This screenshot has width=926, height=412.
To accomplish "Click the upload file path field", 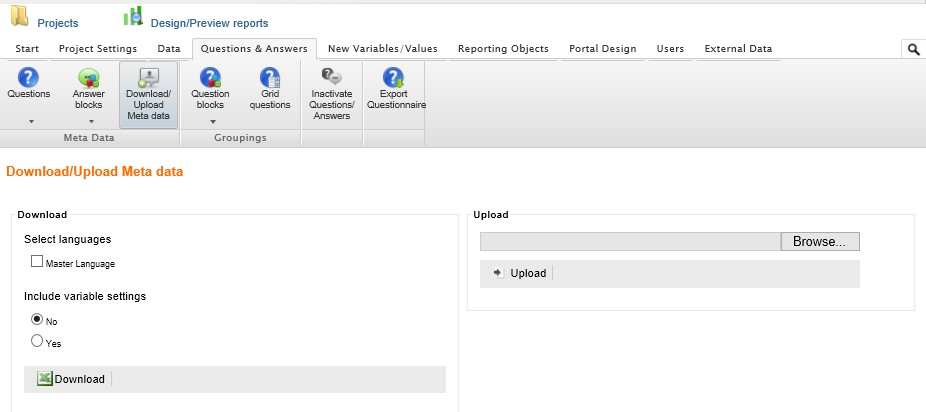I will click(x=629, y=242).
